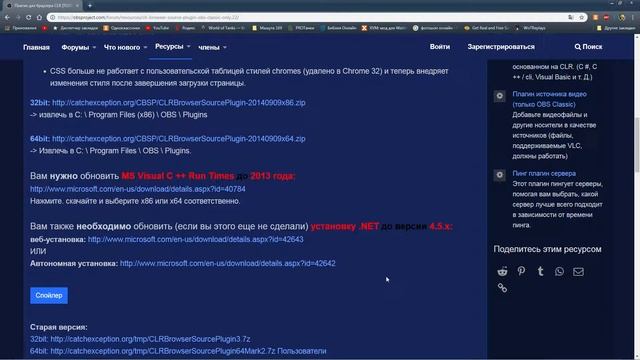
Task: Download old 32bit CLRBrowserSourcePlugin3.7z
Action: [x=150, y=339]
